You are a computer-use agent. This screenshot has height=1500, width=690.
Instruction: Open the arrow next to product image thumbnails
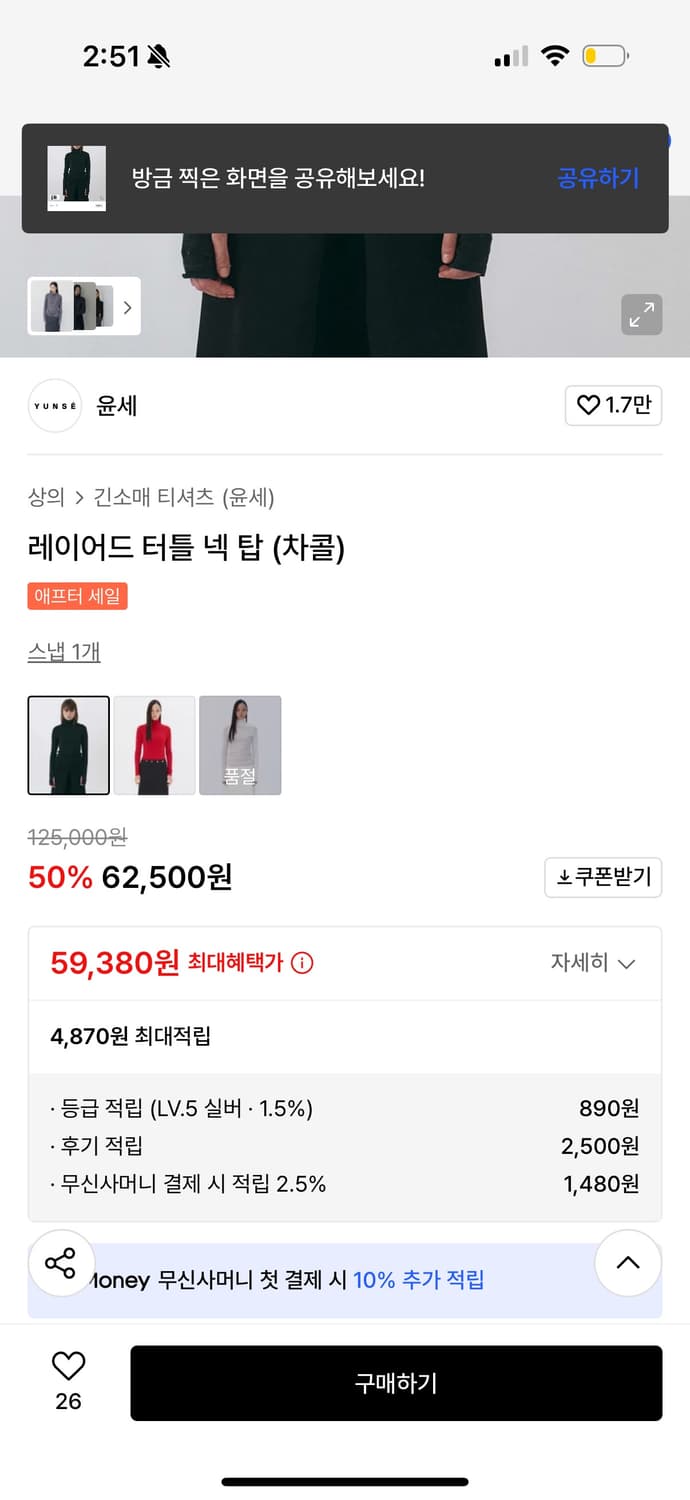click(127, 307)
